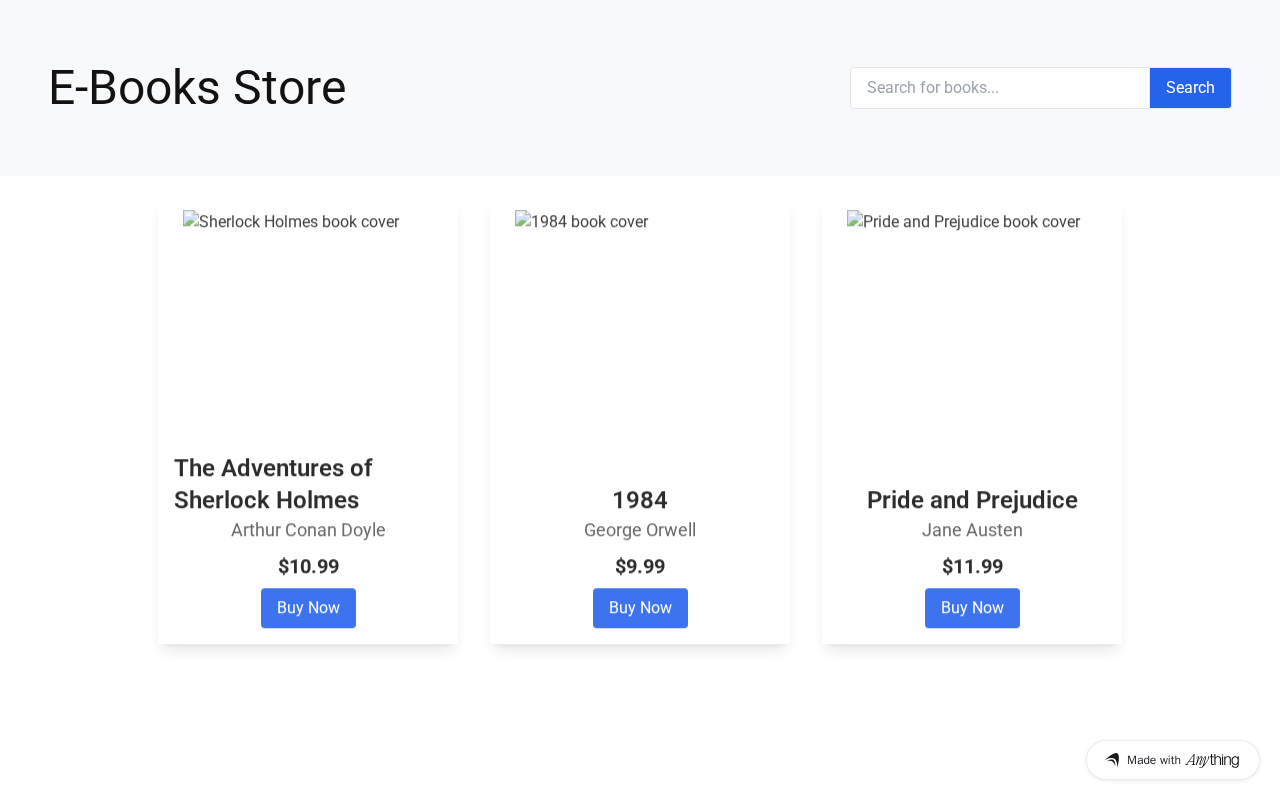Click the E-Books Store heading
Viewport: 1280px width, 800px height.
click(x=197, y=88)
